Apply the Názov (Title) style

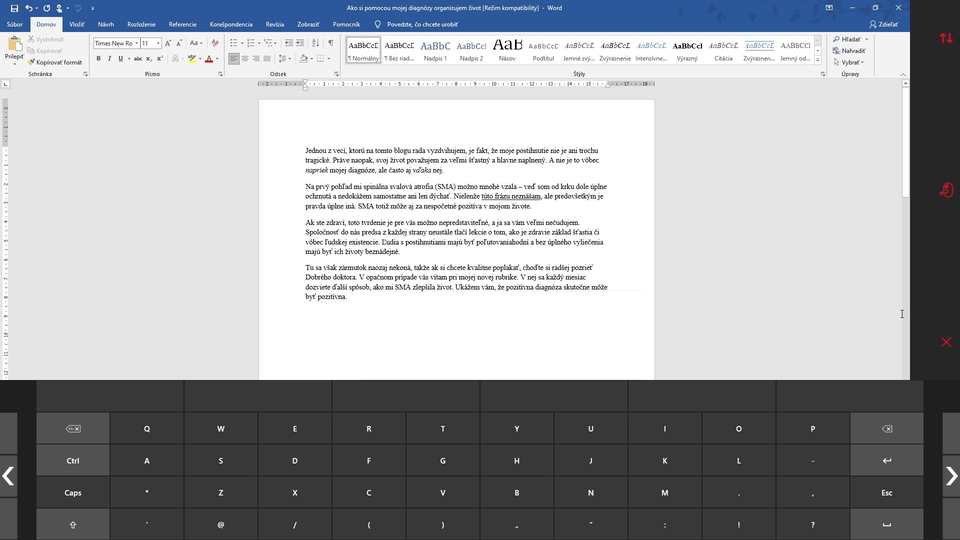click(x=507, y=50)
